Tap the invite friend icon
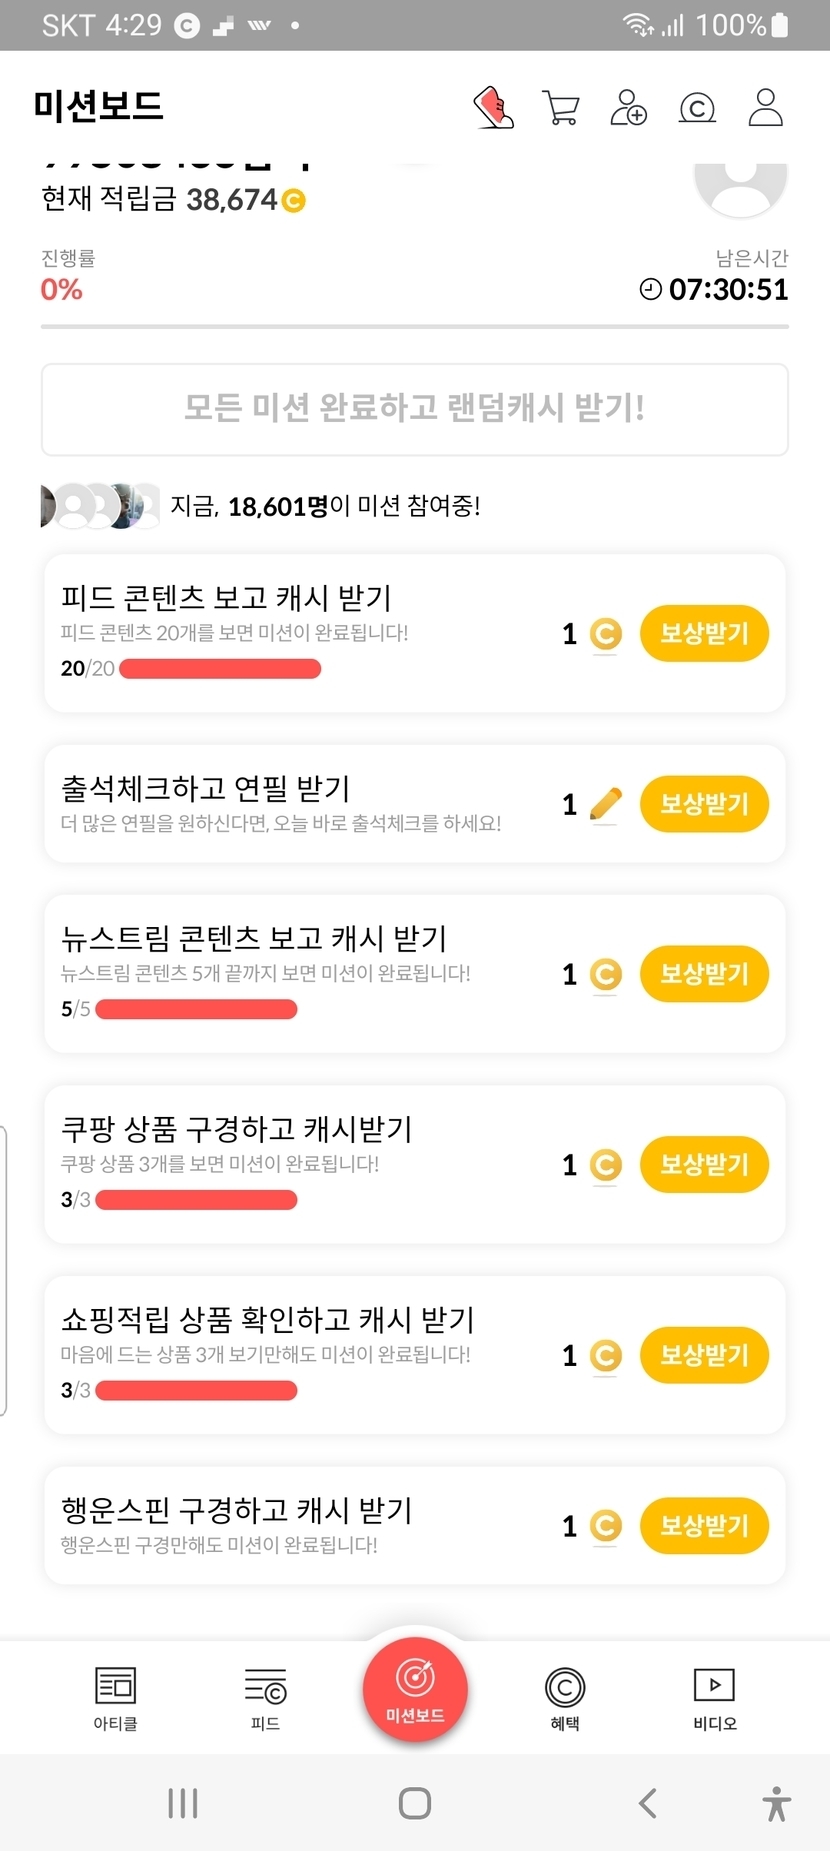 click(628, 107)
